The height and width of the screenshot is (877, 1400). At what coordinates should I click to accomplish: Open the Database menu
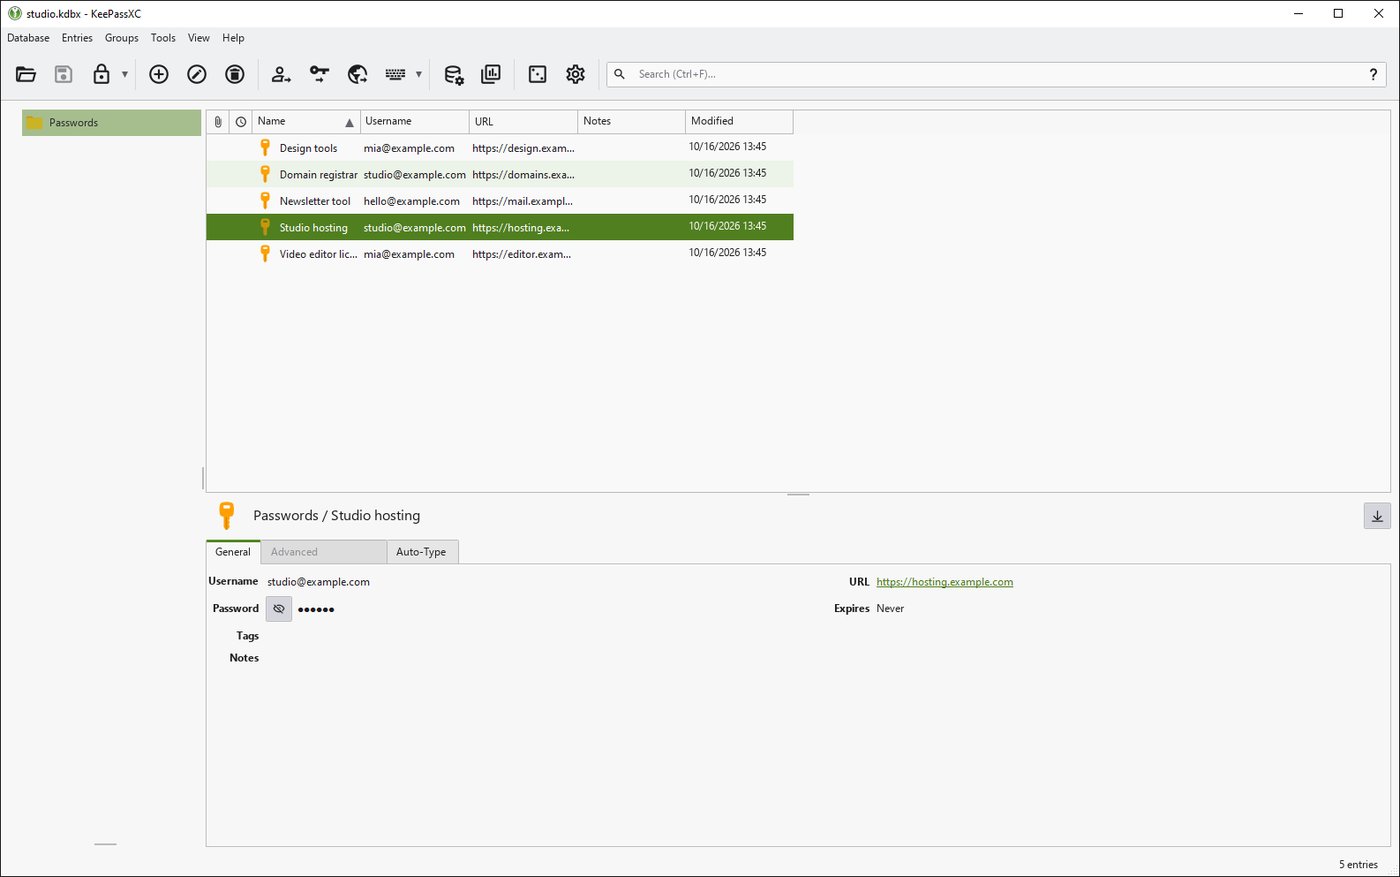point(28,38)
